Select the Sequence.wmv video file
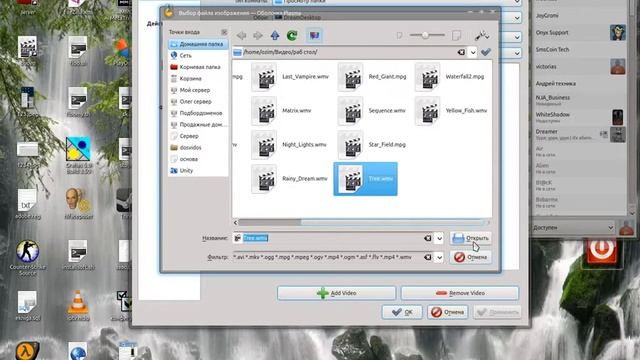The width and height of the screenshot is (640, 360). 371,111
